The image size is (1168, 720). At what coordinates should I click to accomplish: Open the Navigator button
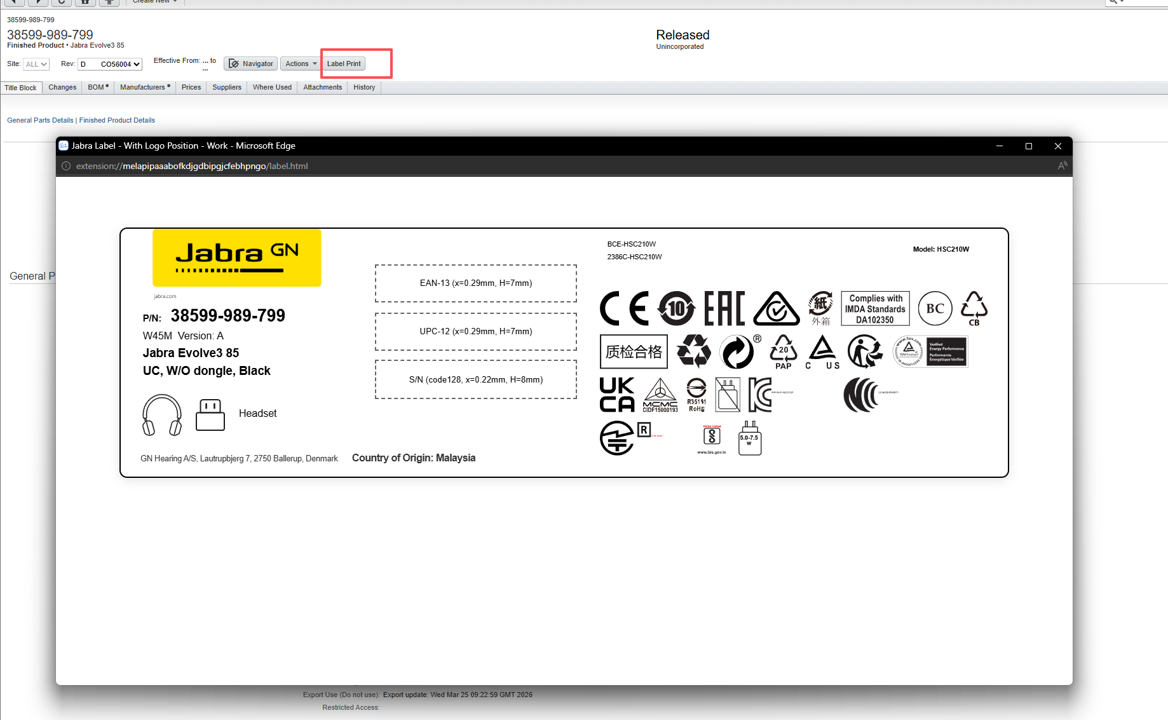[251, 64]
